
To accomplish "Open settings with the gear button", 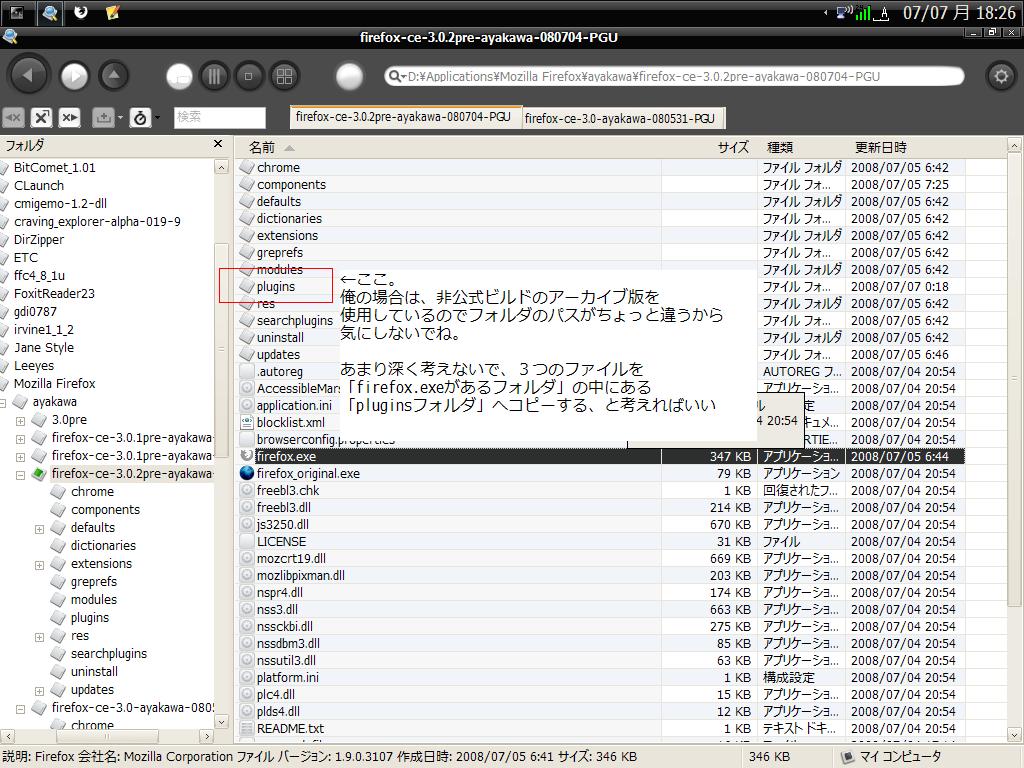I will pyautogui.click(x=1000, y=77).
